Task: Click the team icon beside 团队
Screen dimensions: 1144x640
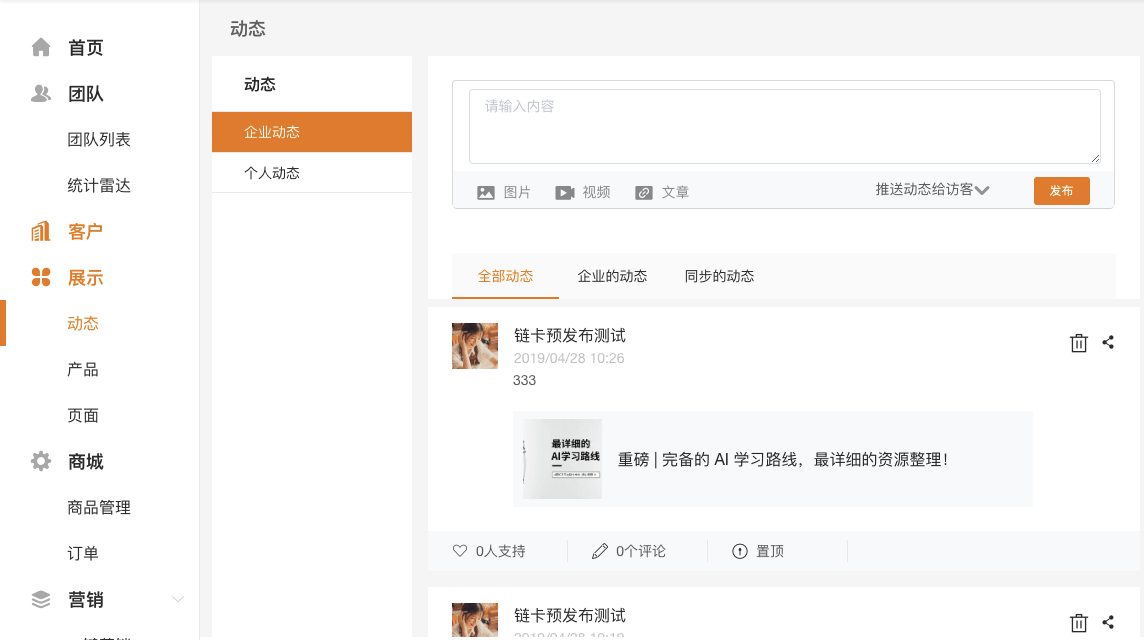Action: coord(41,94)
